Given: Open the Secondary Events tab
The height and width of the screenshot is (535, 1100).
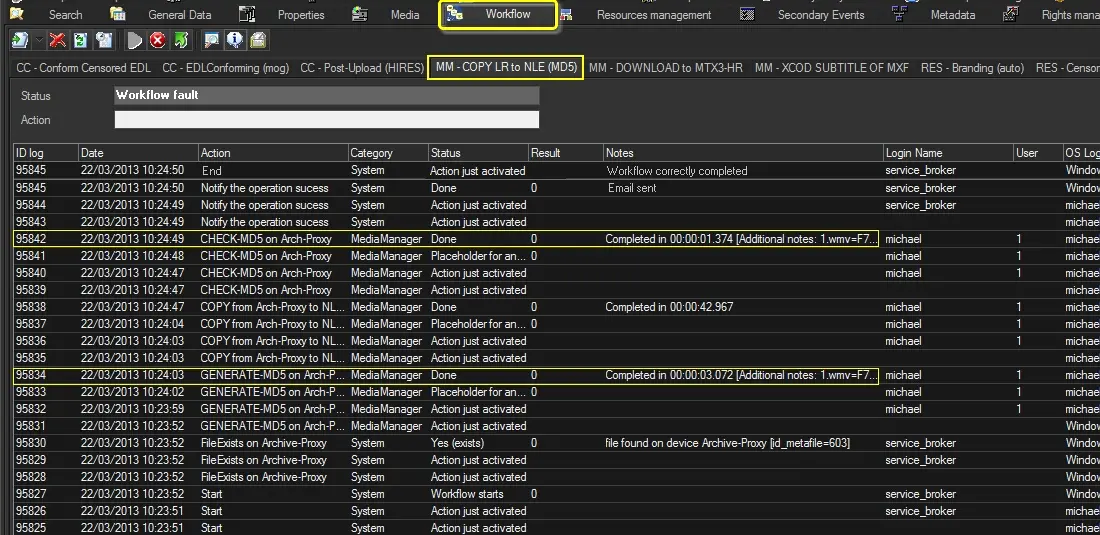Looking at the screenshot, I should coord(820,15).
